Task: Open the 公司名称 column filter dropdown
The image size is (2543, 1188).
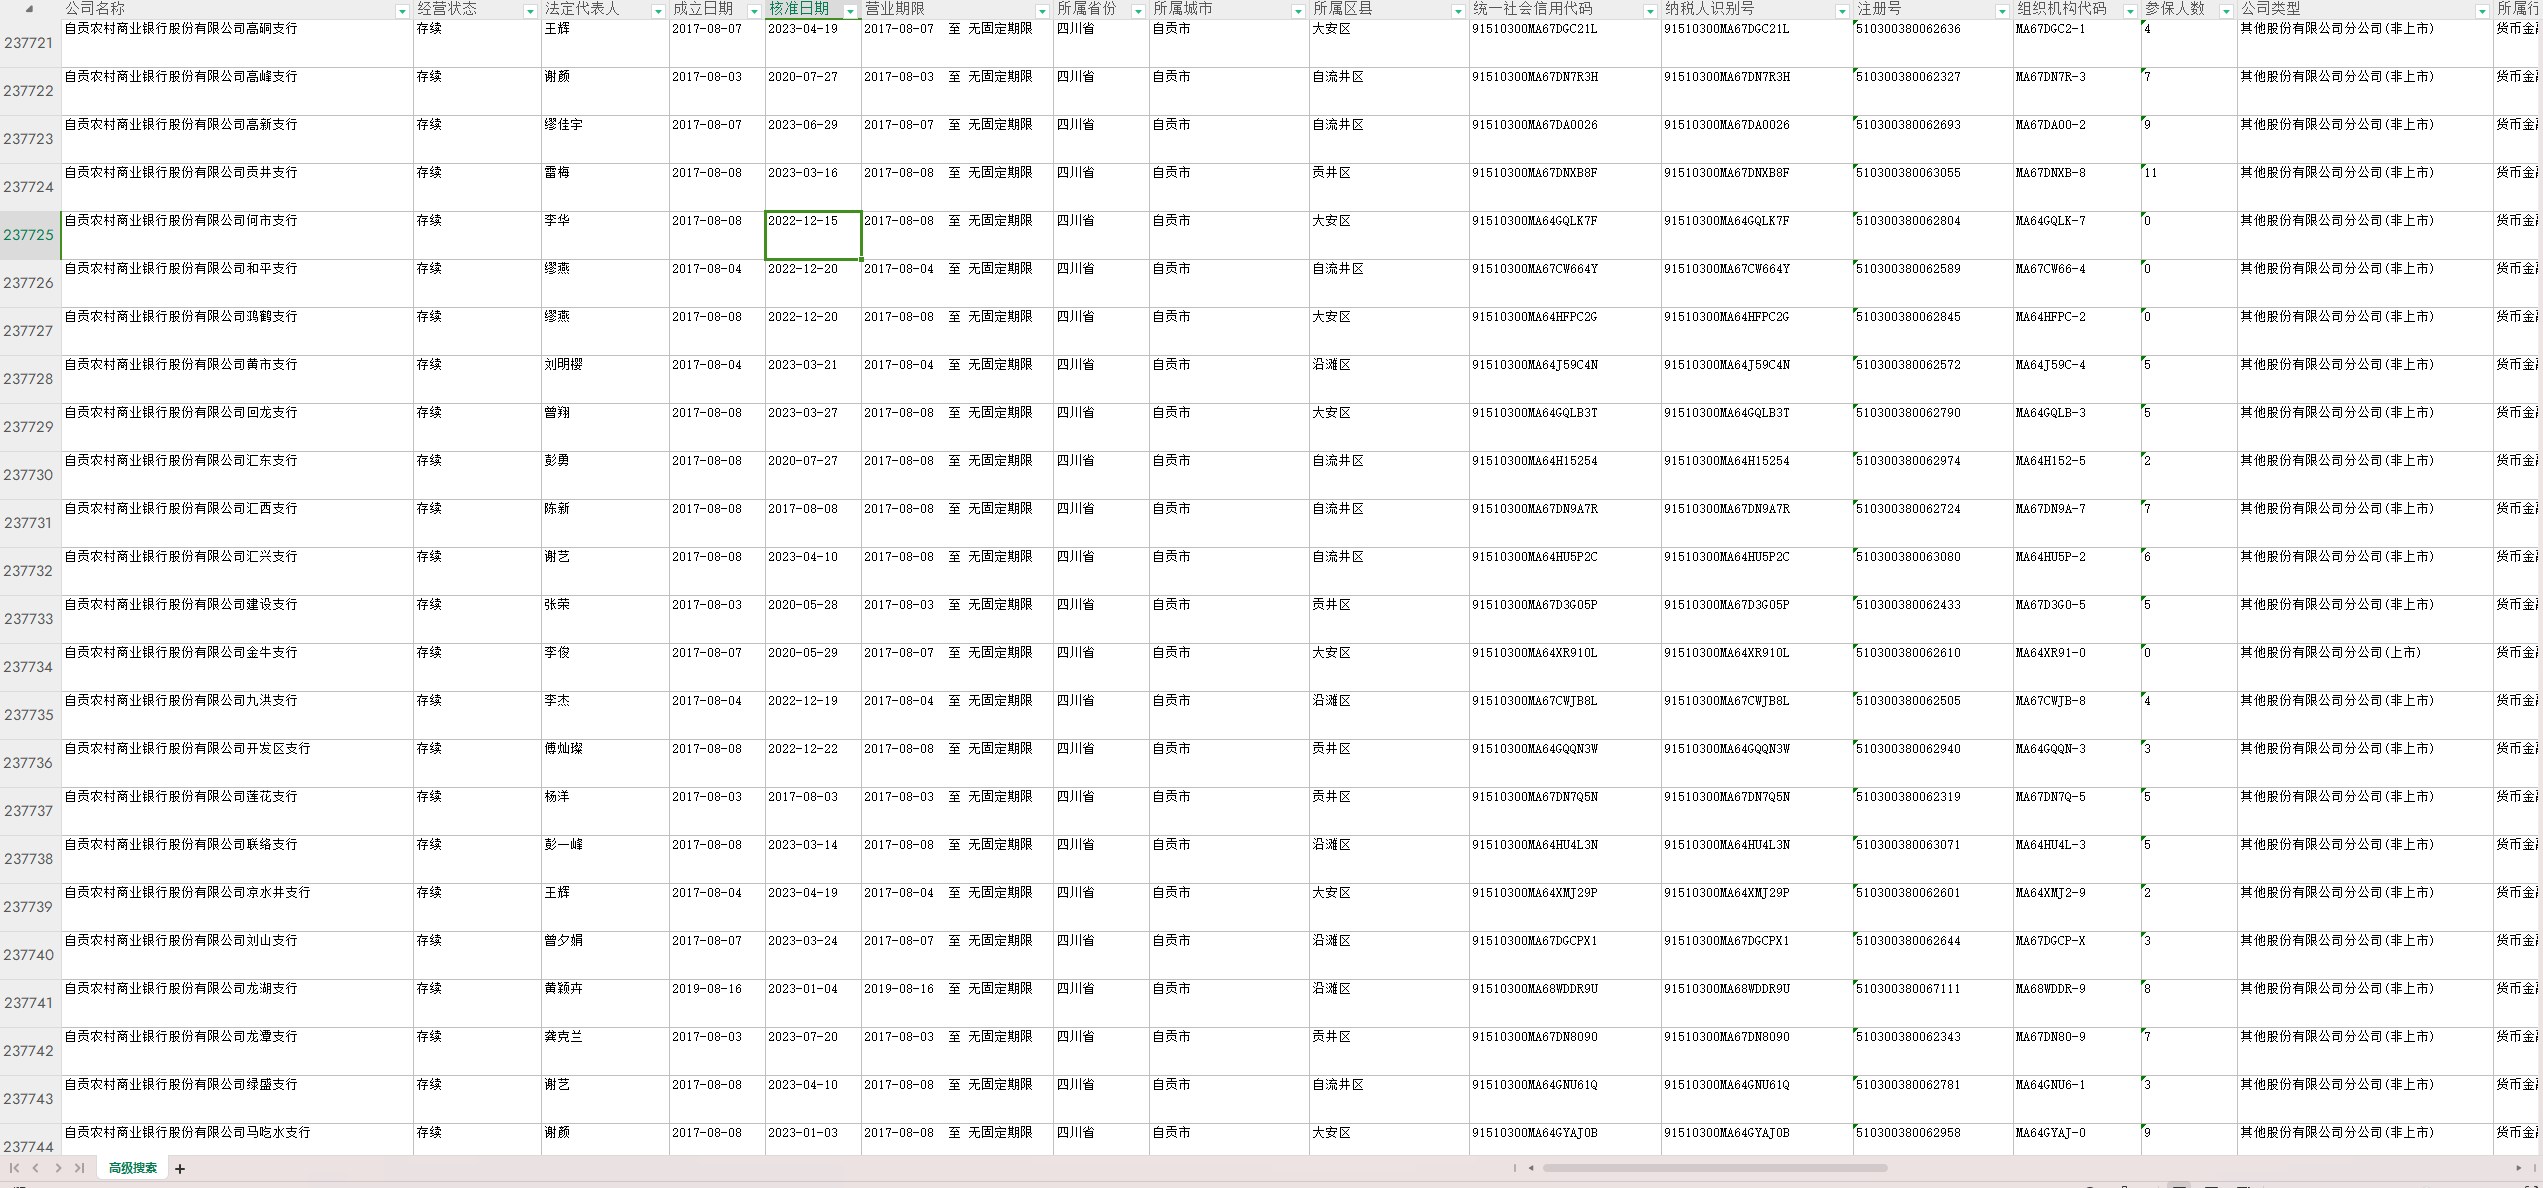Action: pos(402,11)
